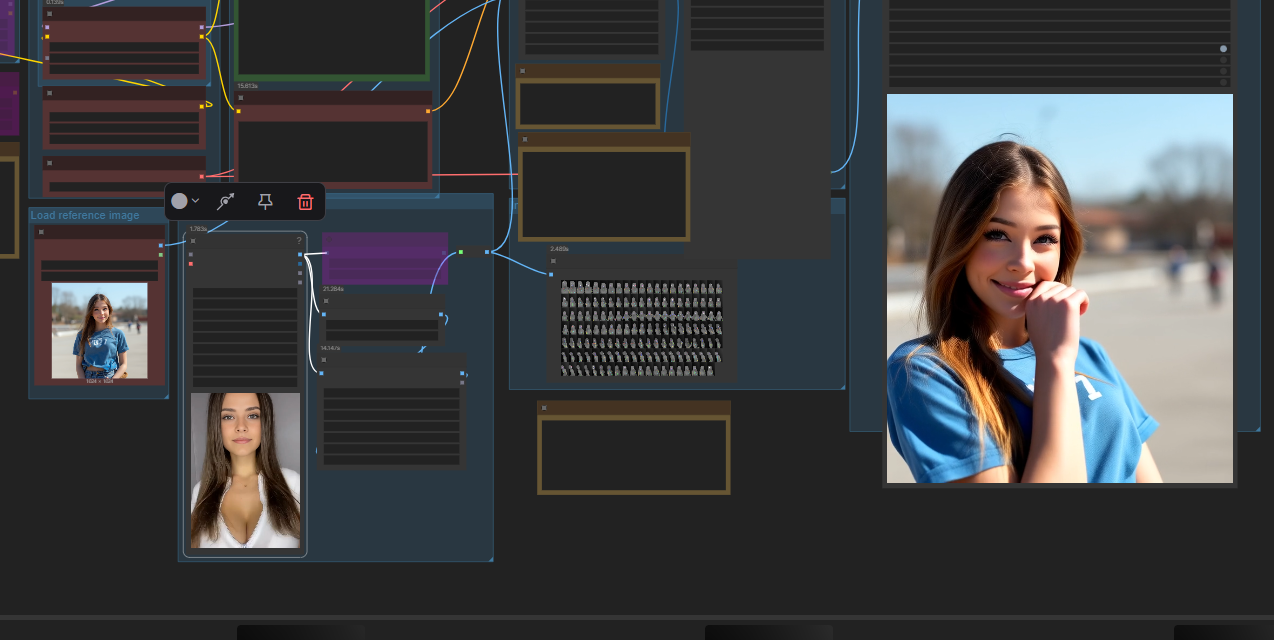Open the node color picker circle
This screenshot has height=640, width=1274.
pos(179,201)
